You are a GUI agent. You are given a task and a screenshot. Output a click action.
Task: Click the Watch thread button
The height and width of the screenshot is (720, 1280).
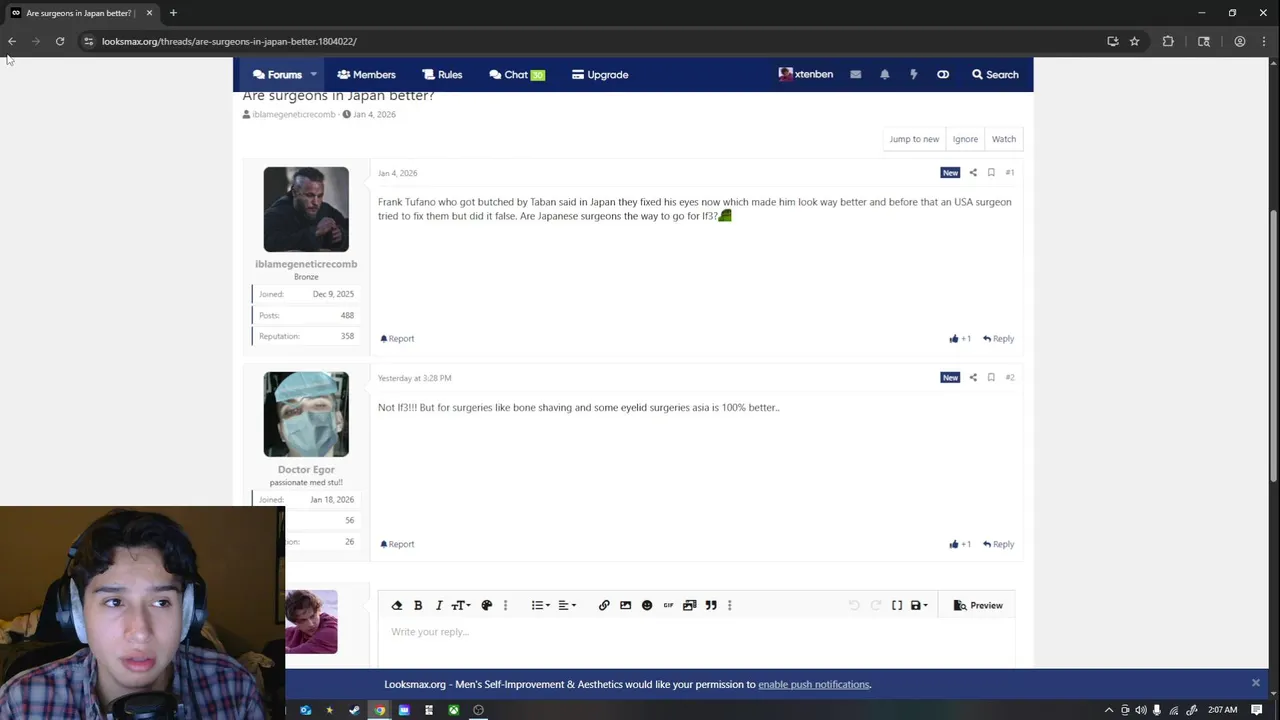point(1004,139)
